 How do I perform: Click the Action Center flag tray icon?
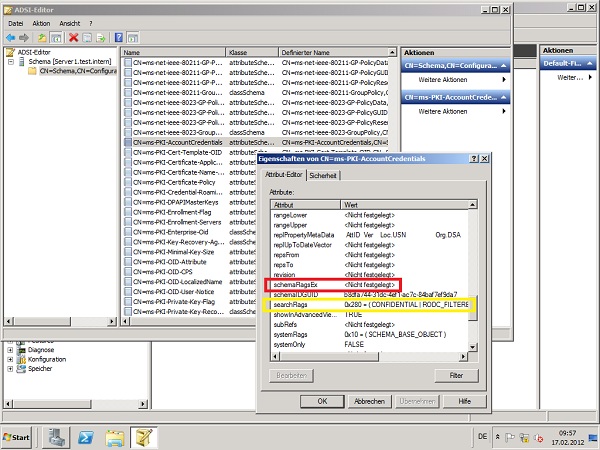tap(510, 437)
